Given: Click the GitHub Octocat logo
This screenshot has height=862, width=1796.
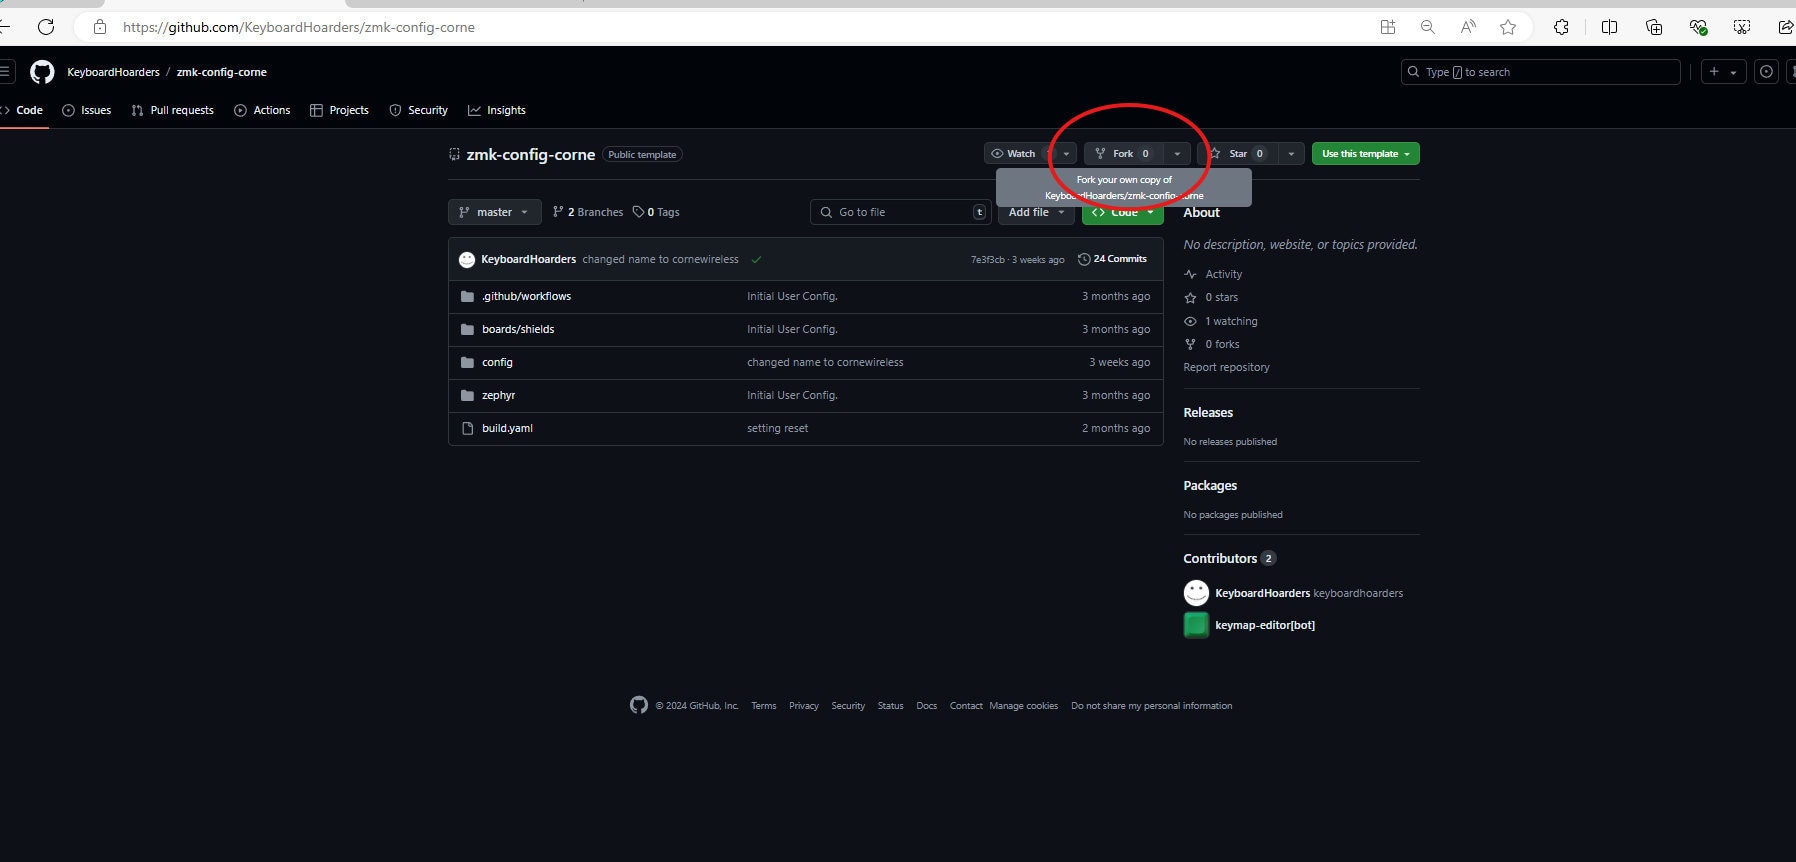Looking at the screenshot, I should click(42, 72).
